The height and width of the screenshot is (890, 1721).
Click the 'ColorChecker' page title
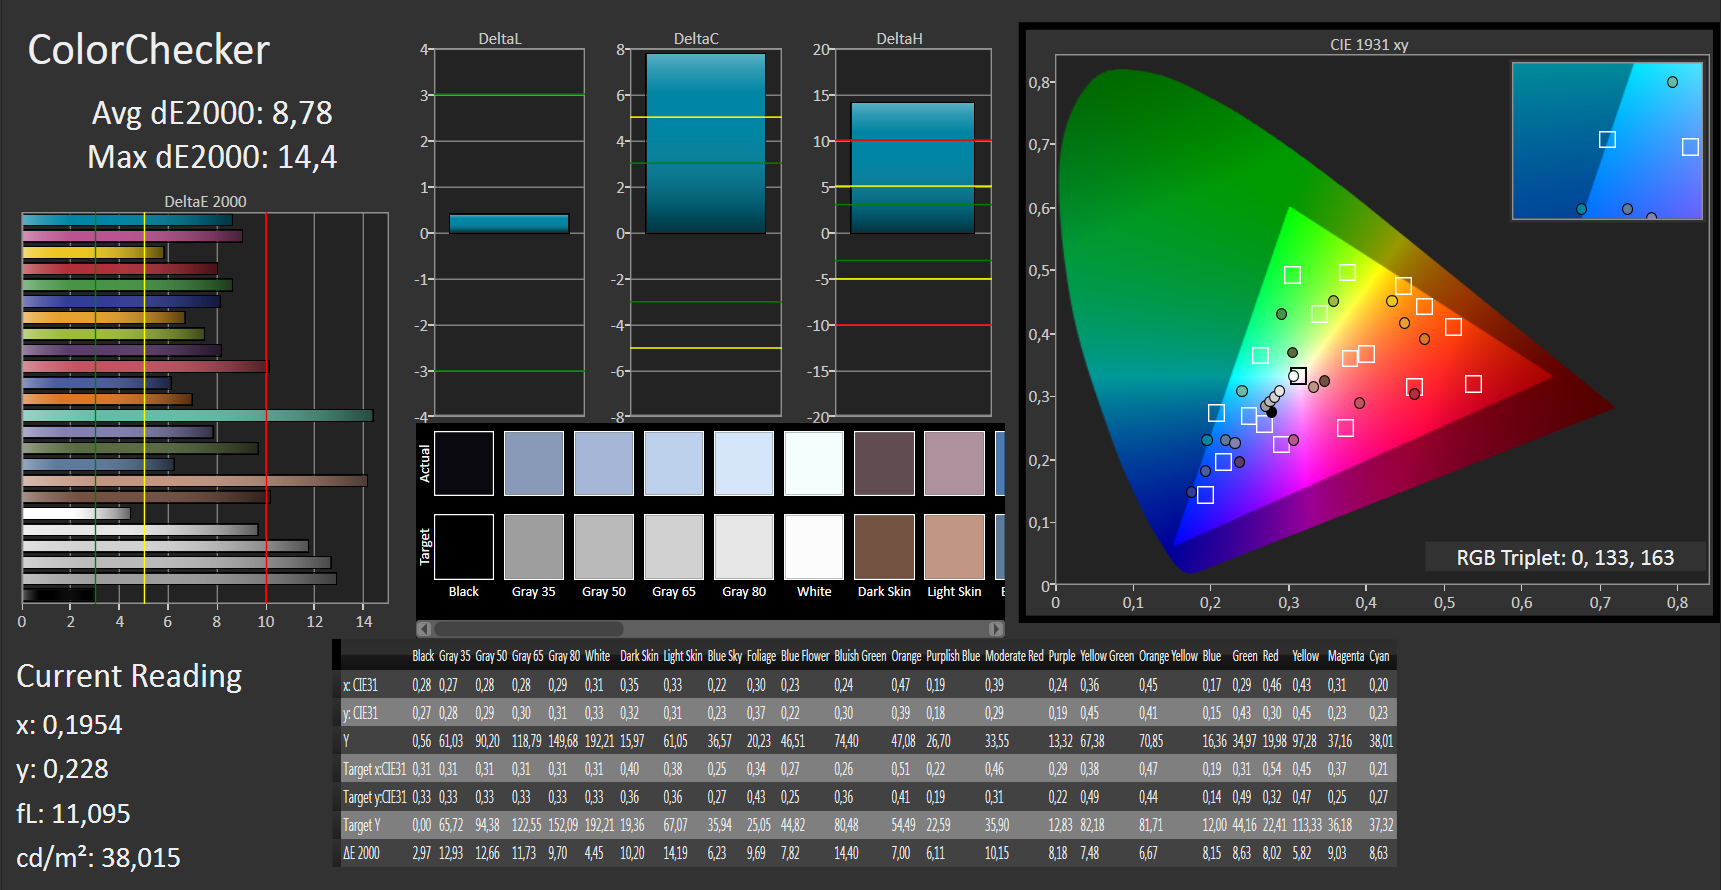[149, 50]
